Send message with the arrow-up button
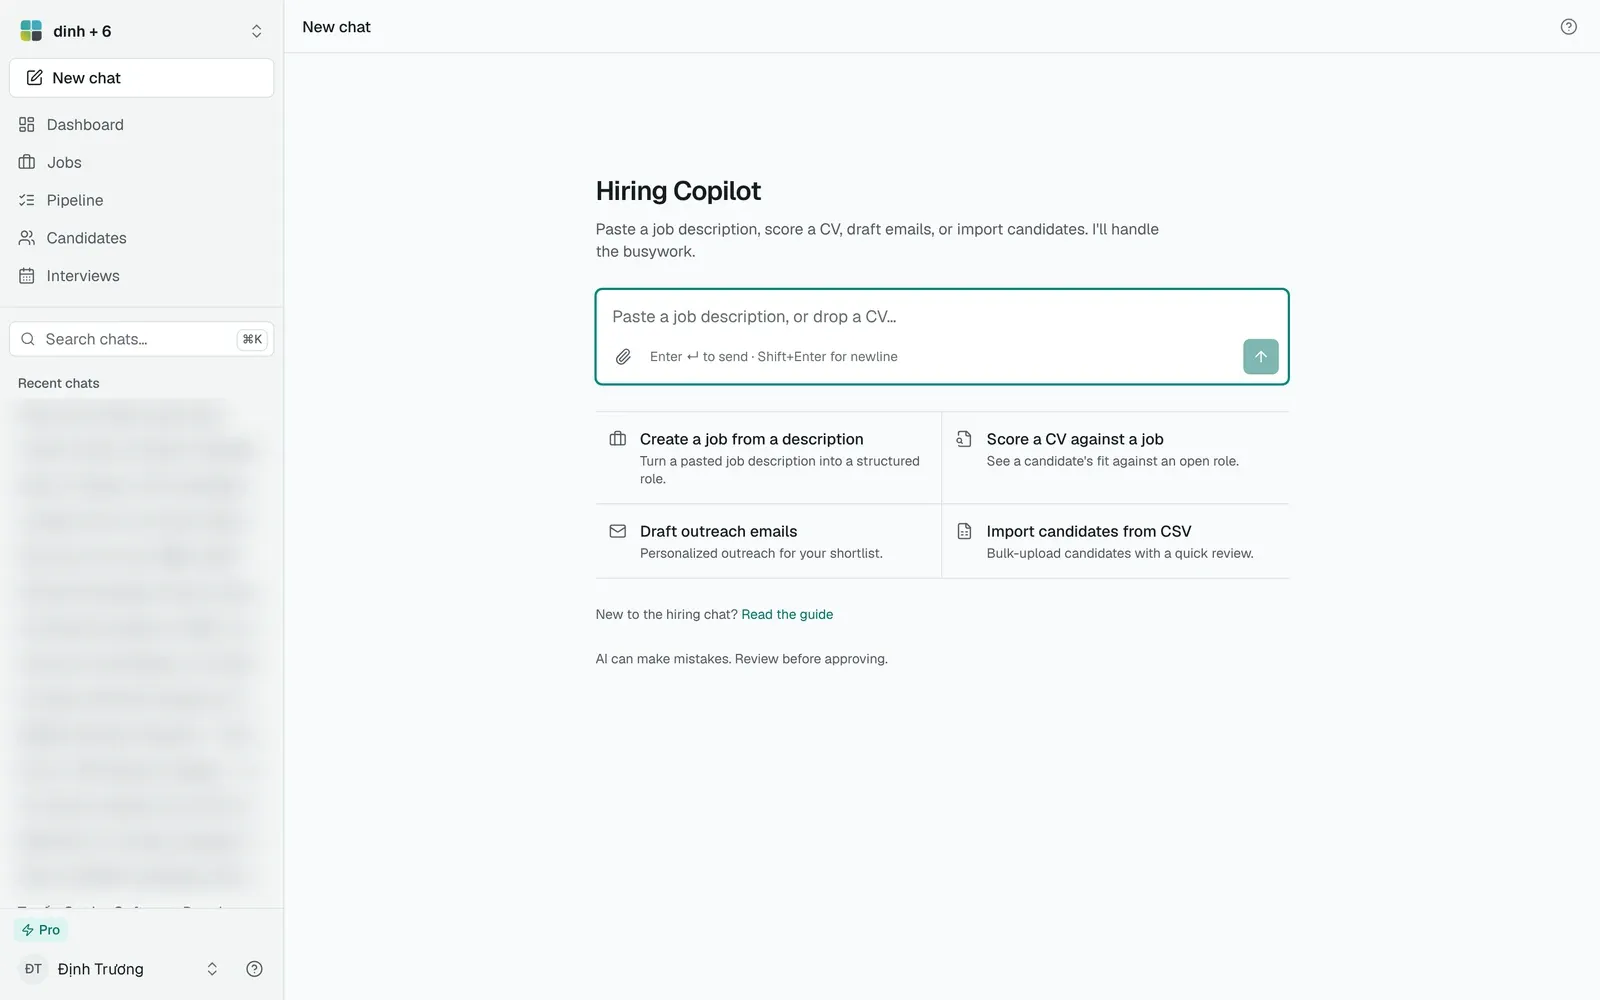The image size is (1600, 1000). pyautogui.click(x=1260, y=357)
